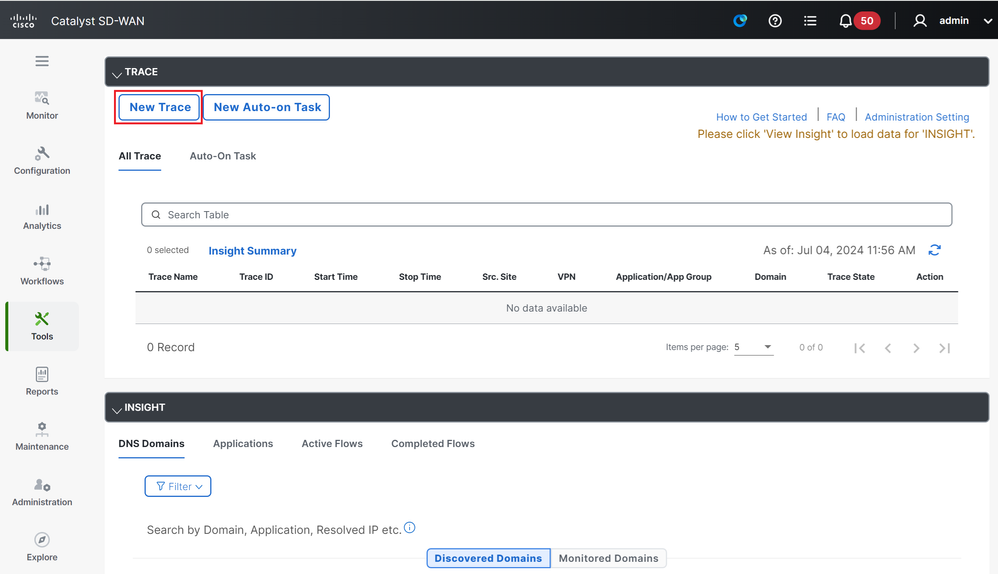998x574 pixels.
Task: Open the FAQ link
Action: coord(836,117)
